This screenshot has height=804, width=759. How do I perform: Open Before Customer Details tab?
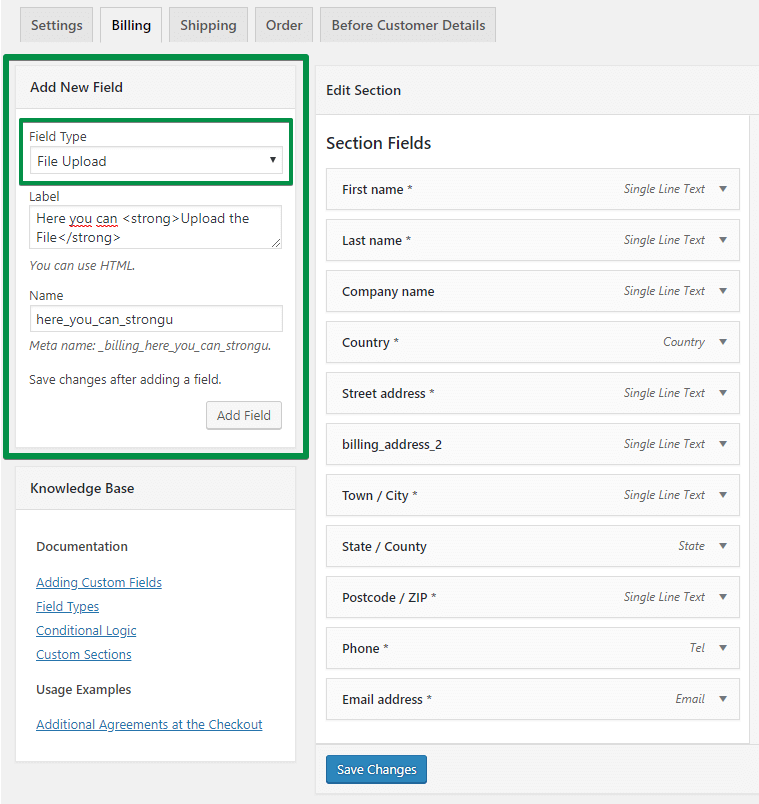[408, 25]
